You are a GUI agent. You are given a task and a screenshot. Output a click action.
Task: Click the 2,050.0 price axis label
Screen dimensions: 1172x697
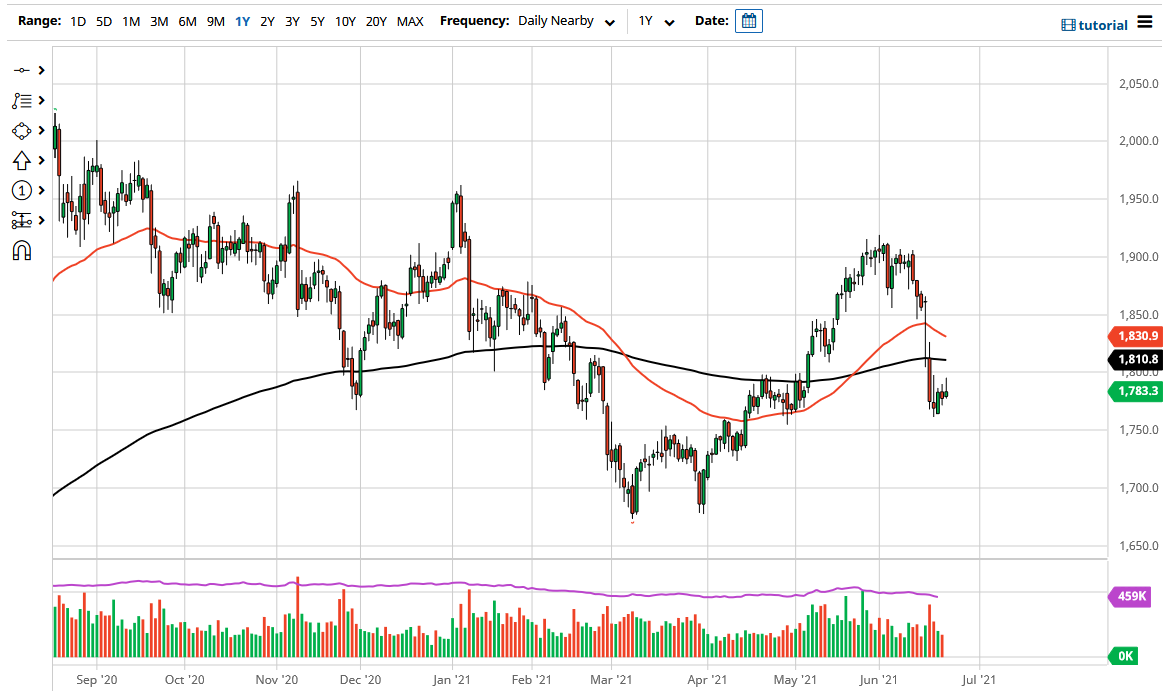tap(1138, 84)
